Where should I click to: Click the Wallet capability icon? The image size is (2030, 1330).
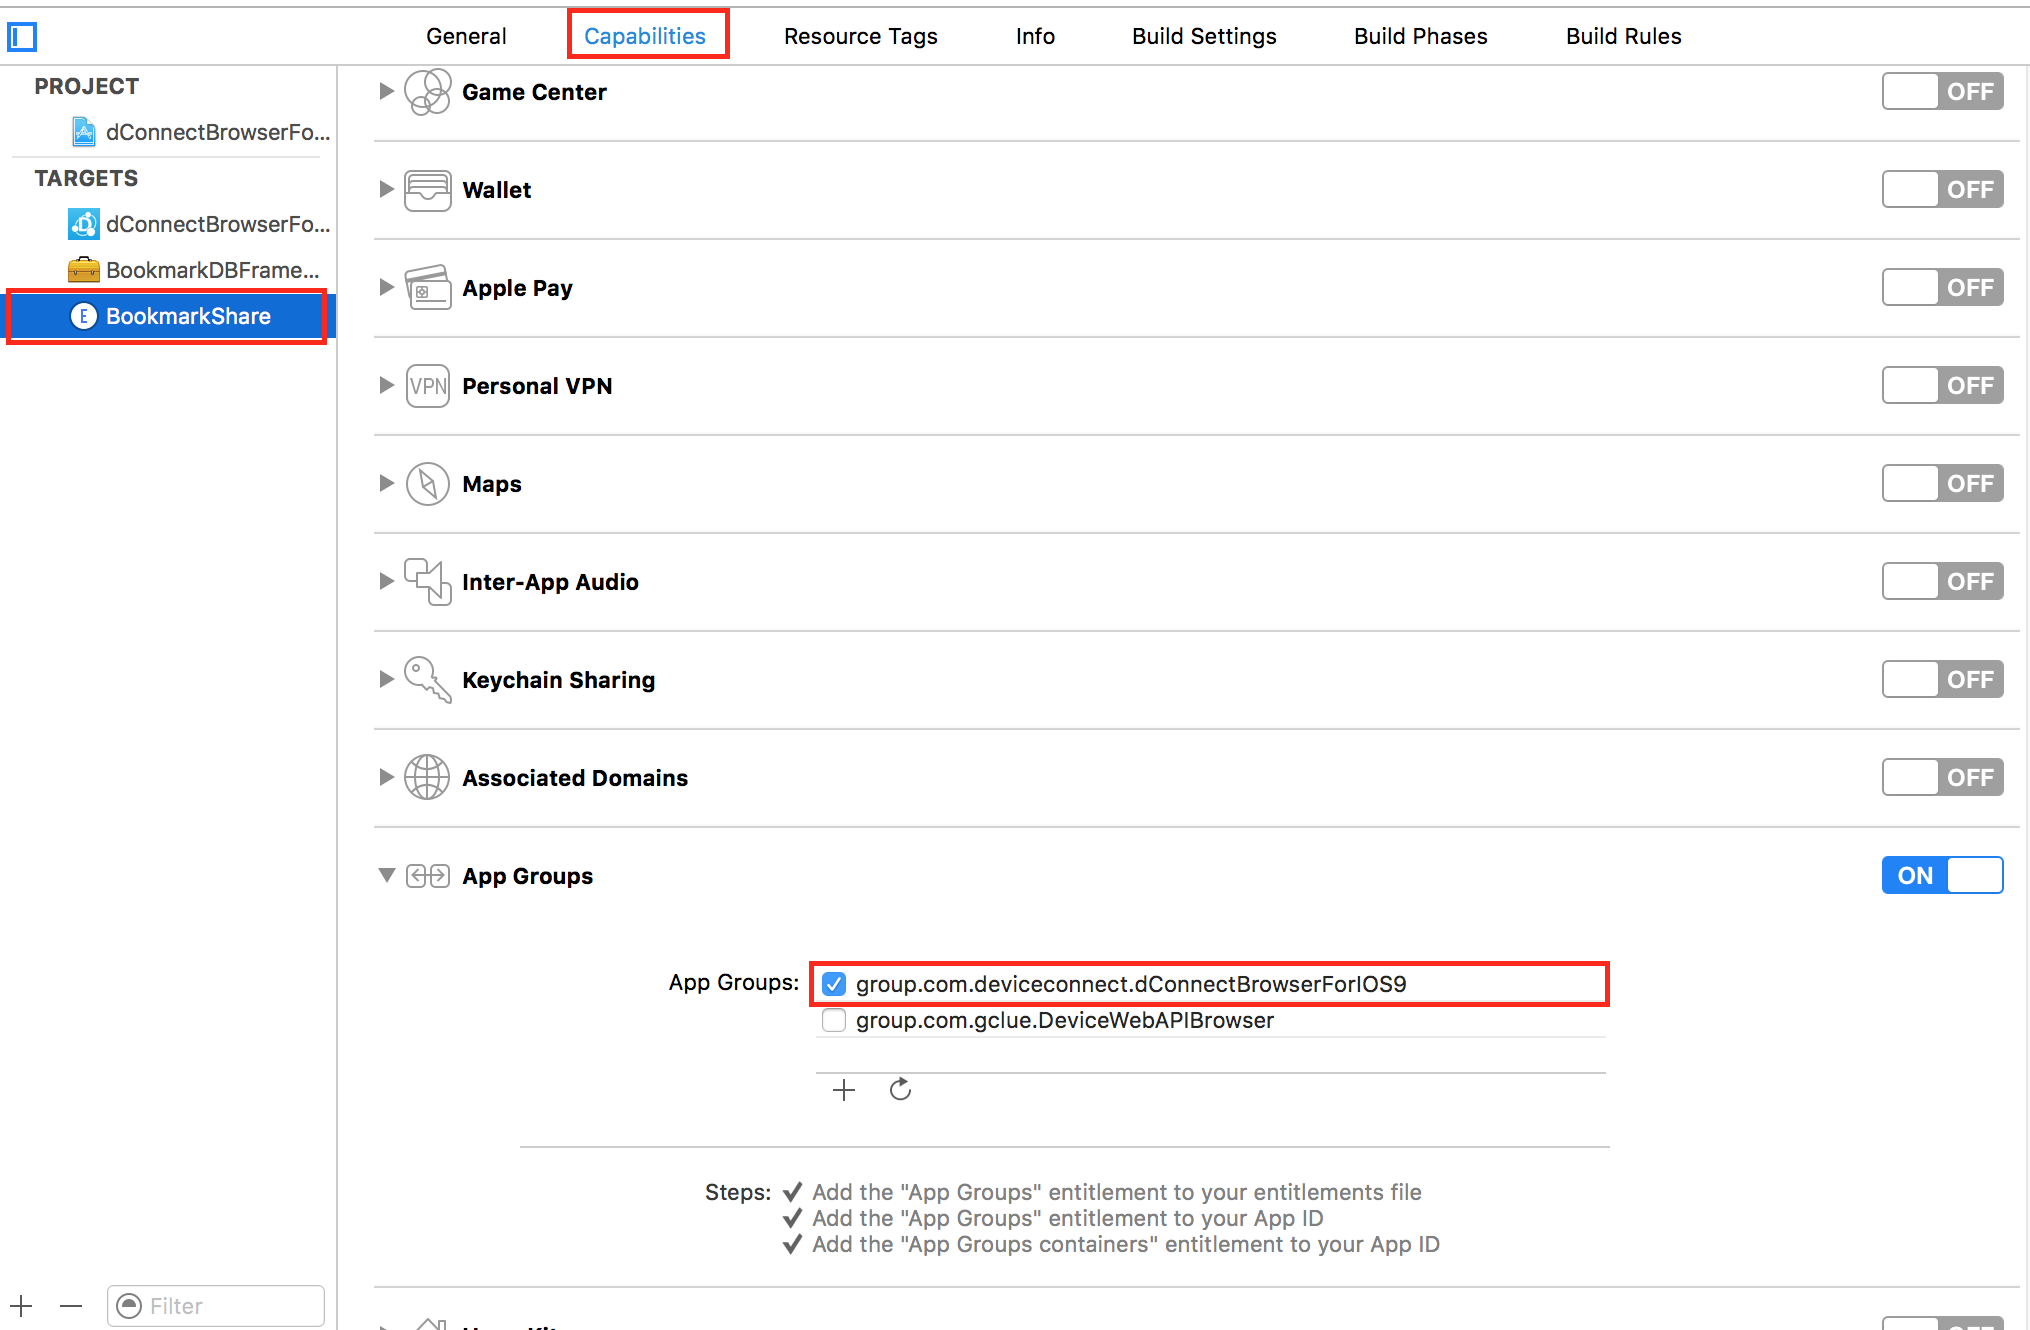[x=427, y=190]
